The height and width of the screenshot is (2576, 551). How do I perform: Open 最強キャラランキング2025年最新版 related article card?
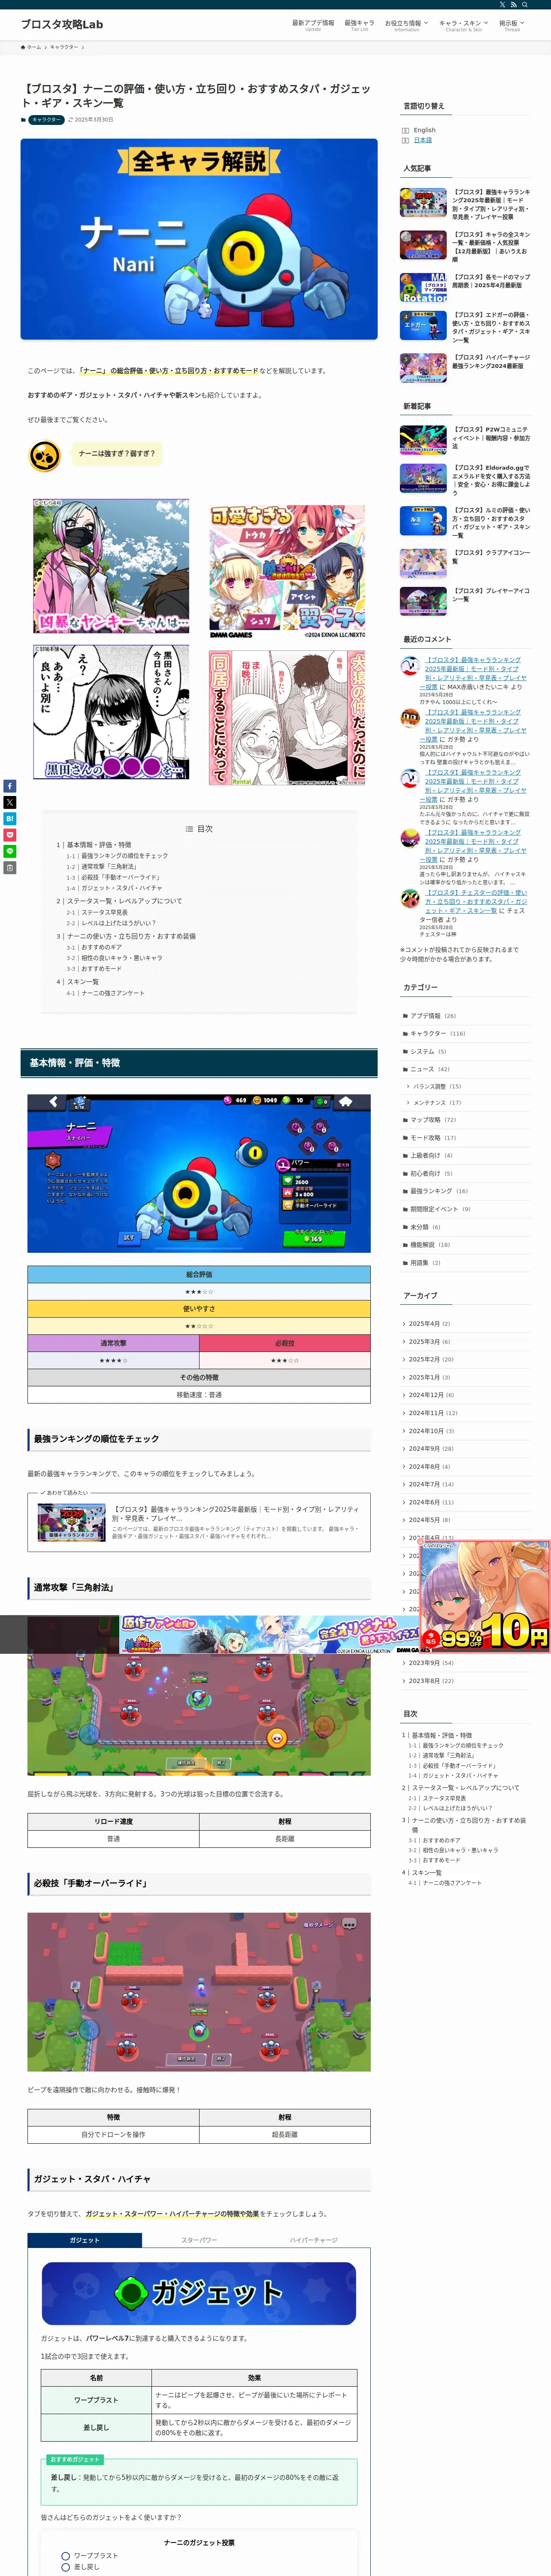199,1522
